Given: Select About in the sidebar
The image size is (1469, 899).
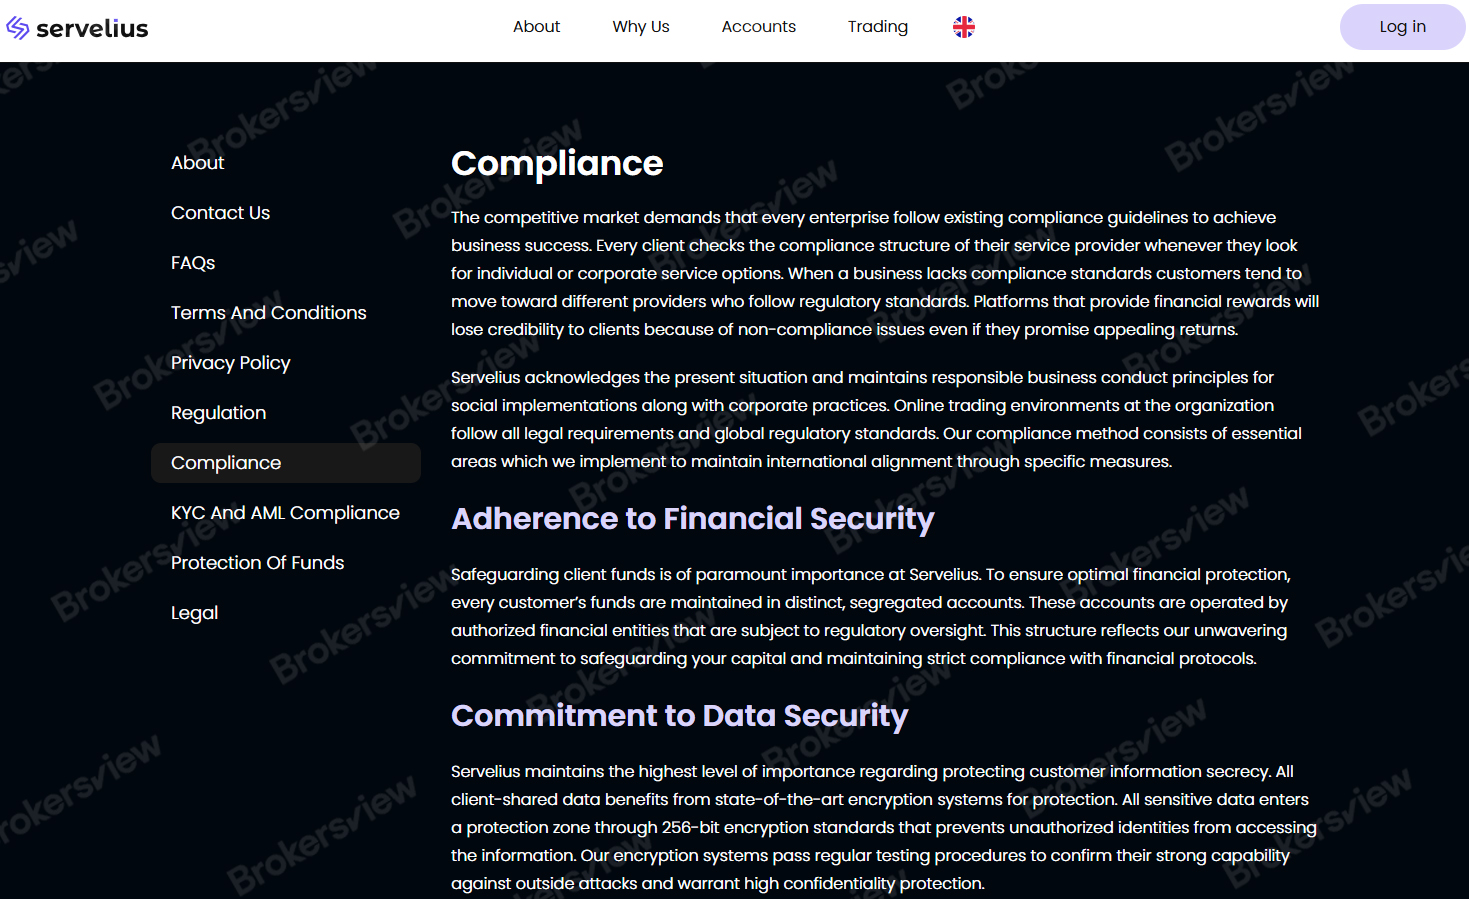Looking at the screenshot, I should (x=197, y=162).
